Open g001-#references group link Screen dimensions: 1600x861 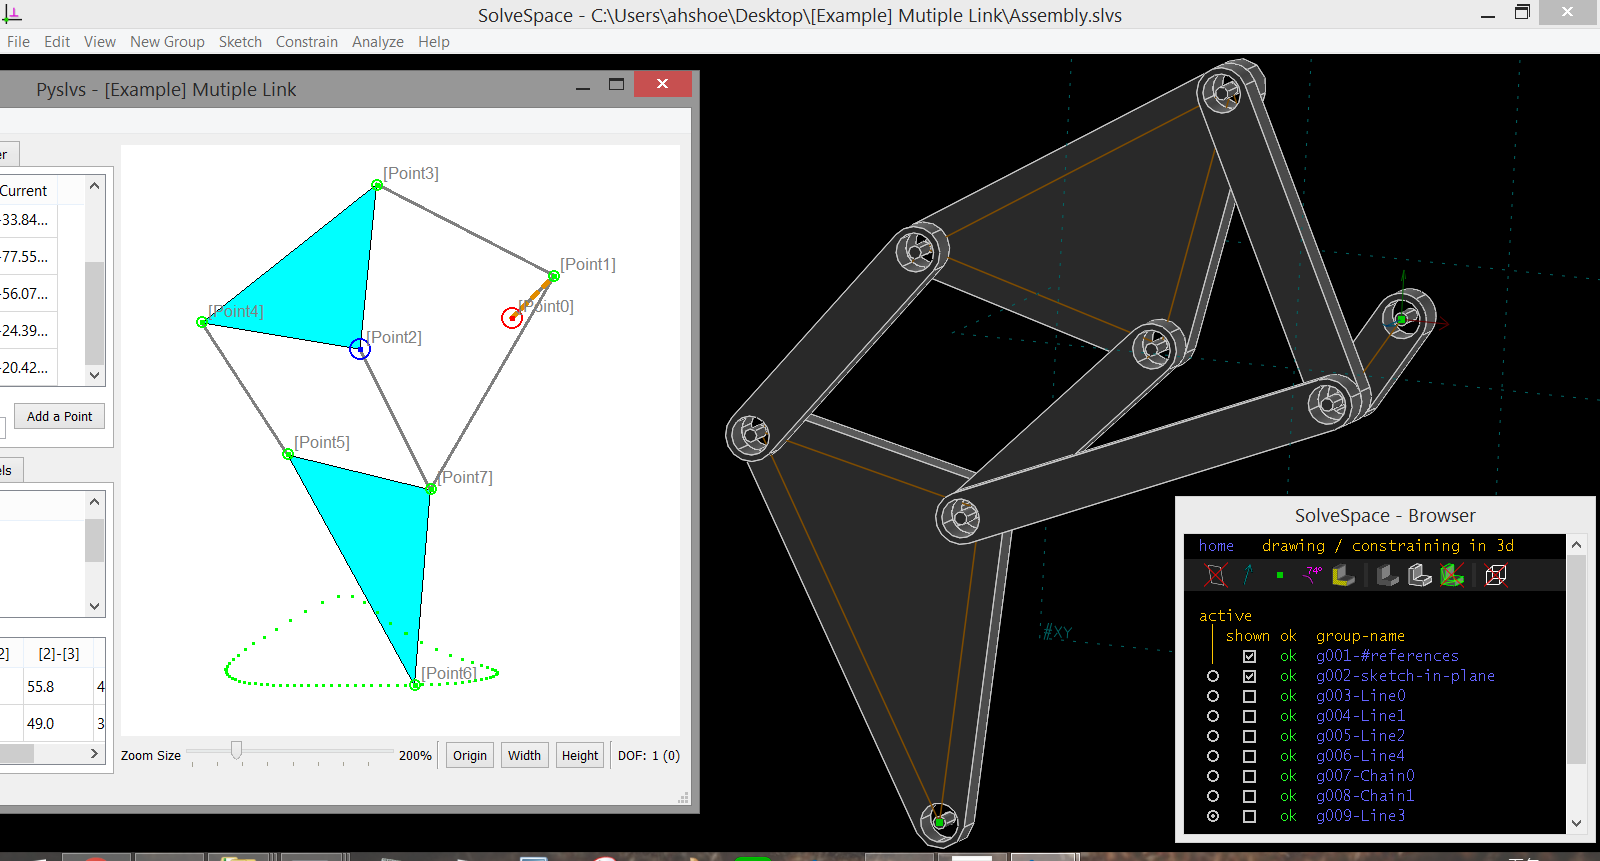[1387, 656]
